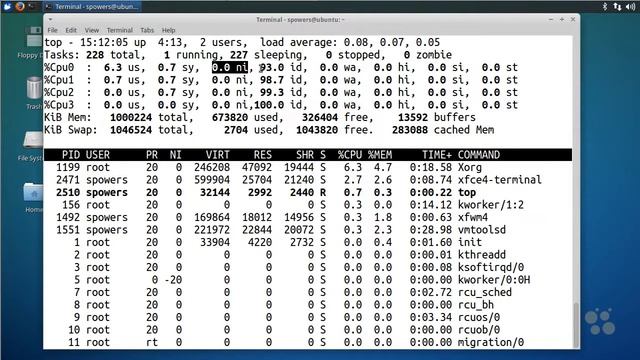The image size is (640, 360).
Task: Click the '%Cpu0' label
Action: coord(59,67)
